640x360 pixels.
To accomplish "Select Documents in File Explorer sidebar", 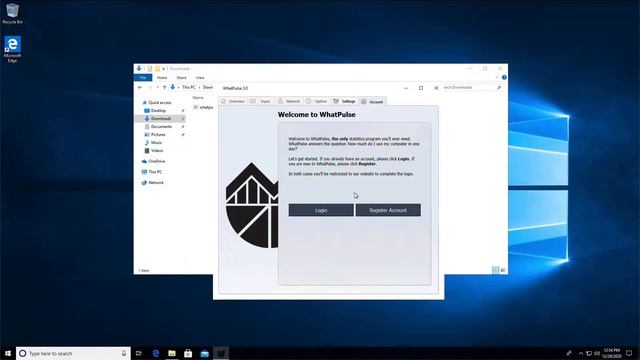I will tap(161, 127).
